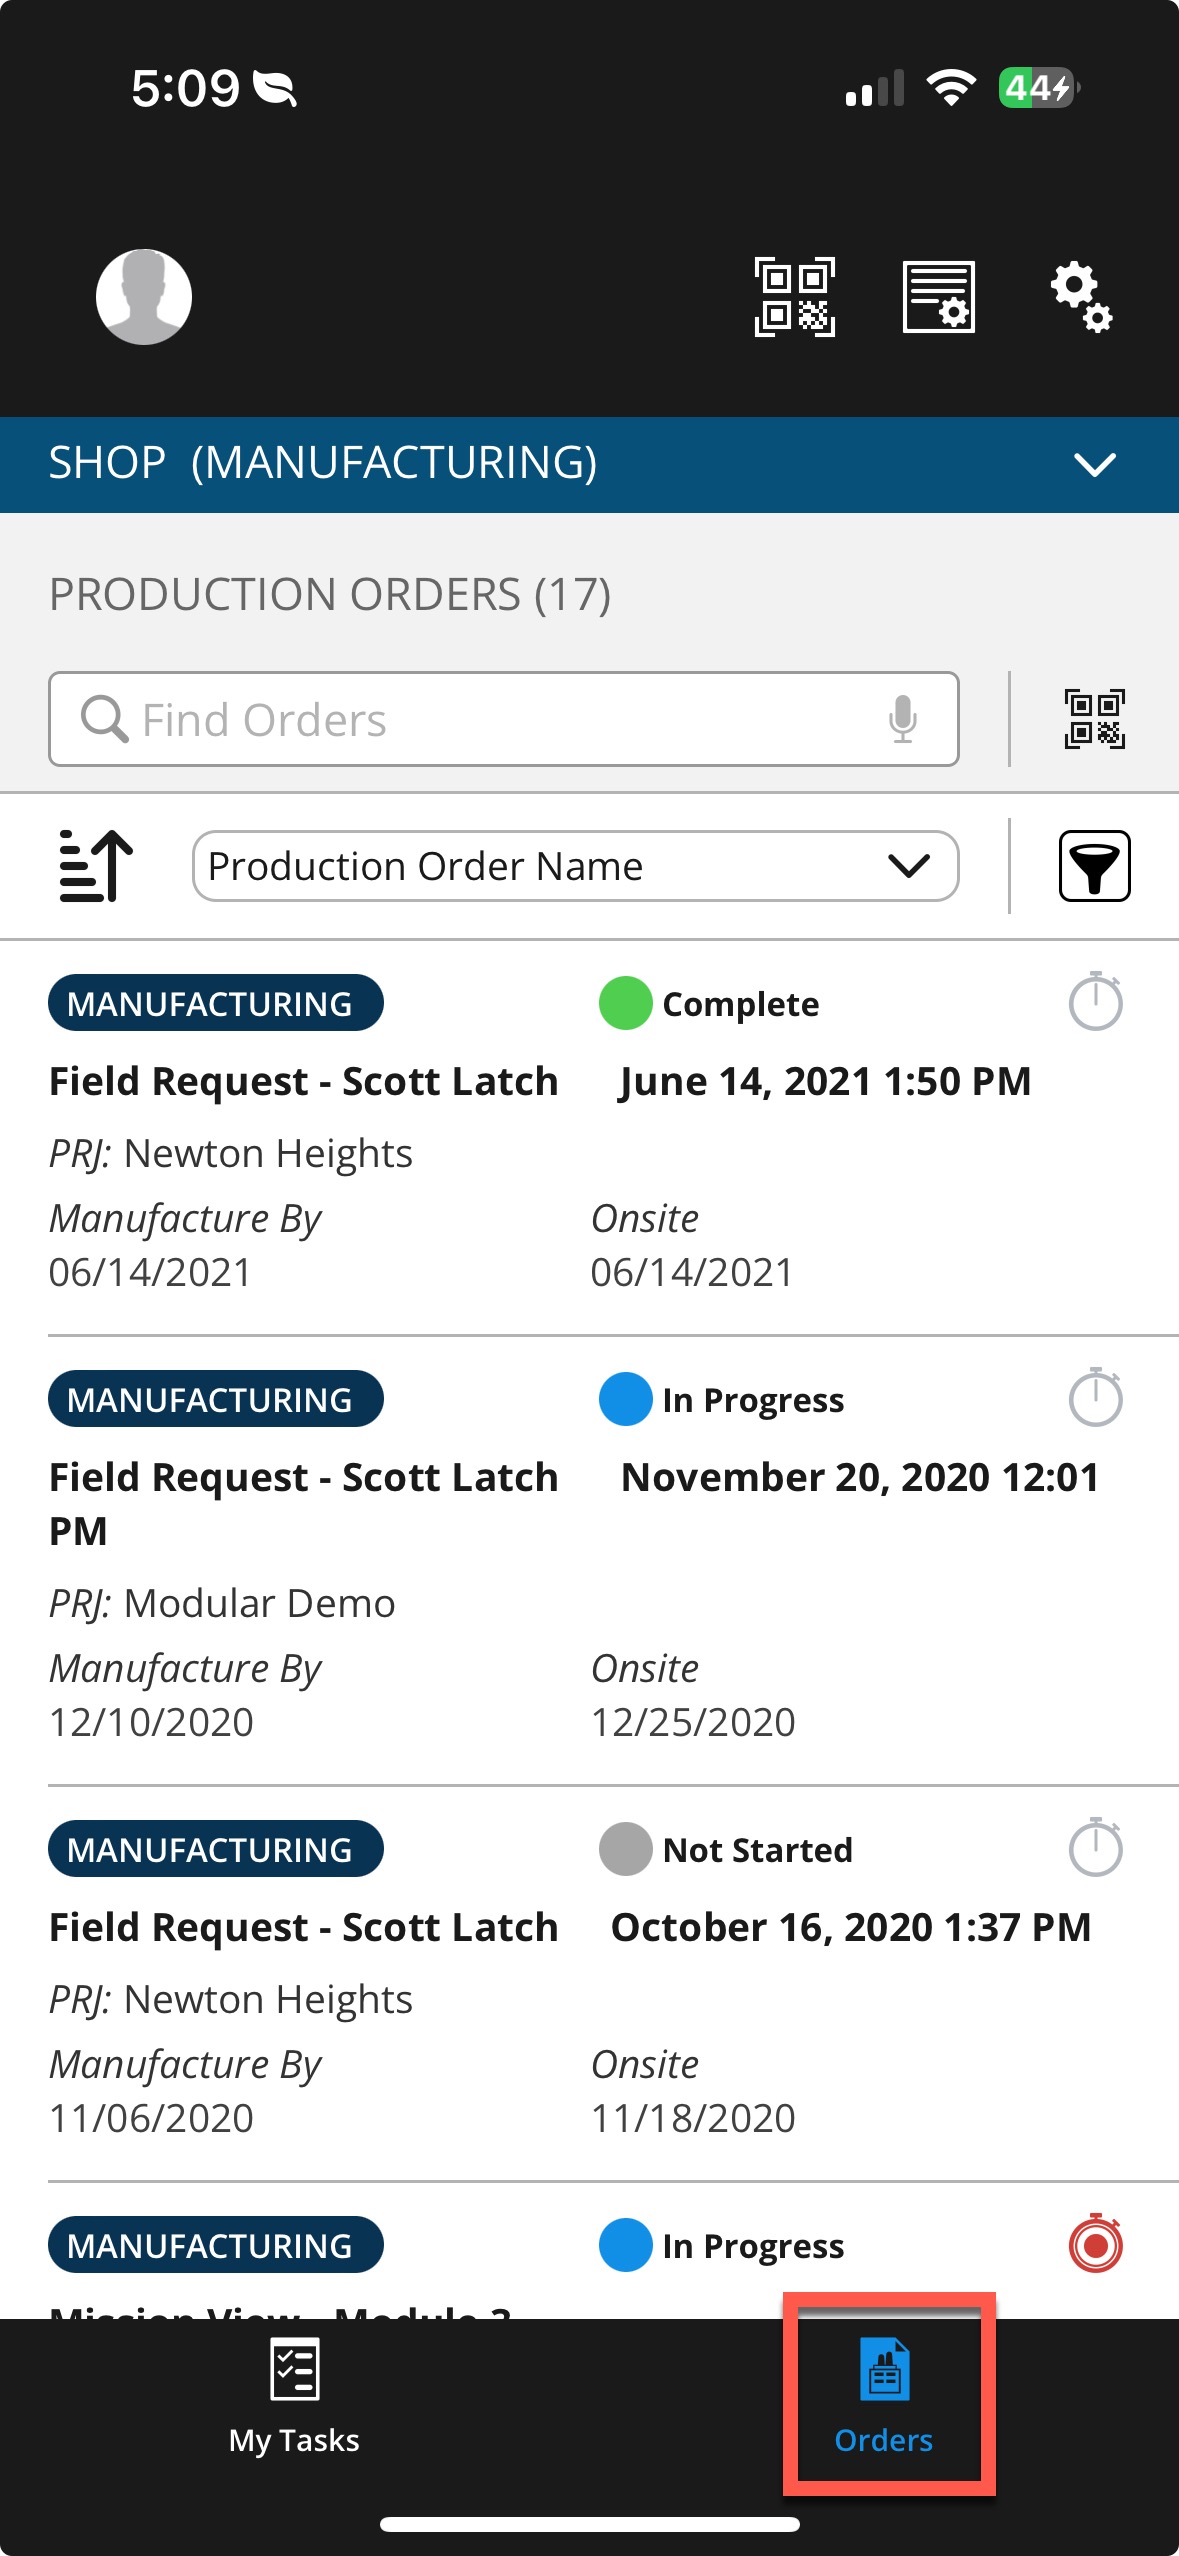Screen dimensions: 1179x2556
Task: Tap the microphone voice search icon
Action: coord(902,719)
